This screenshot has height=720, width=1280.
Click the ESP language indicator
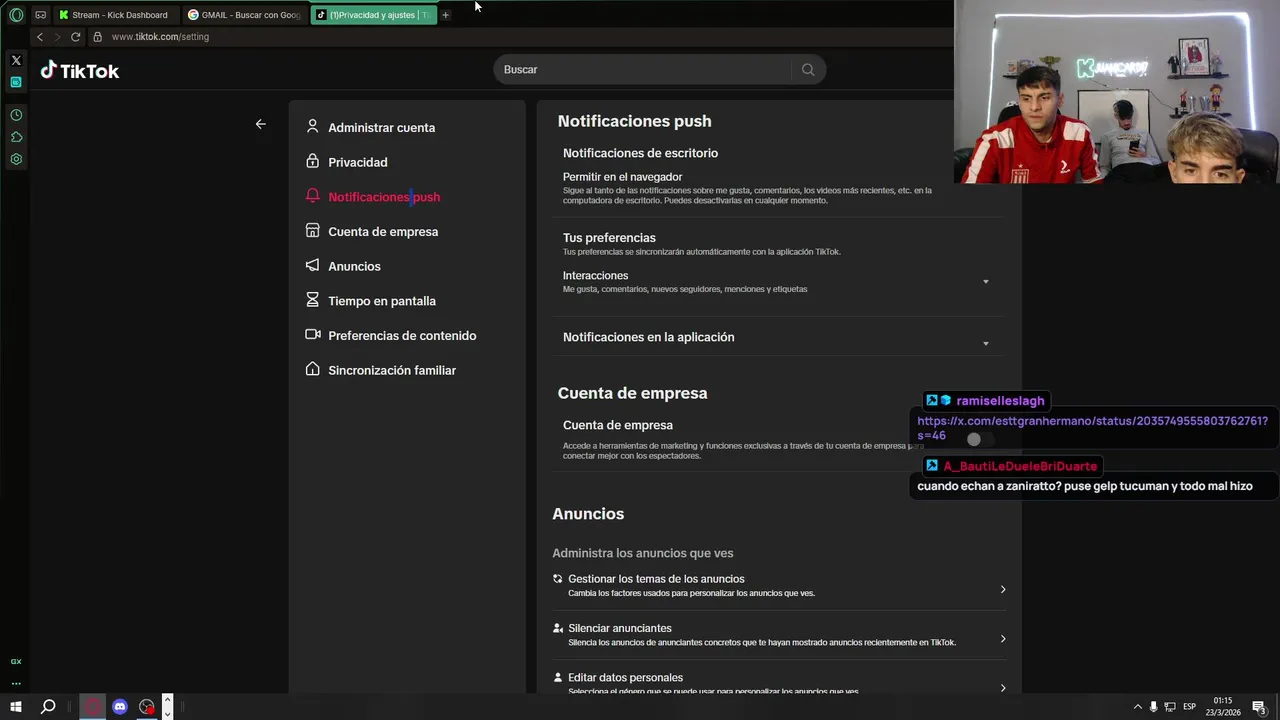tap(1190, 707)
